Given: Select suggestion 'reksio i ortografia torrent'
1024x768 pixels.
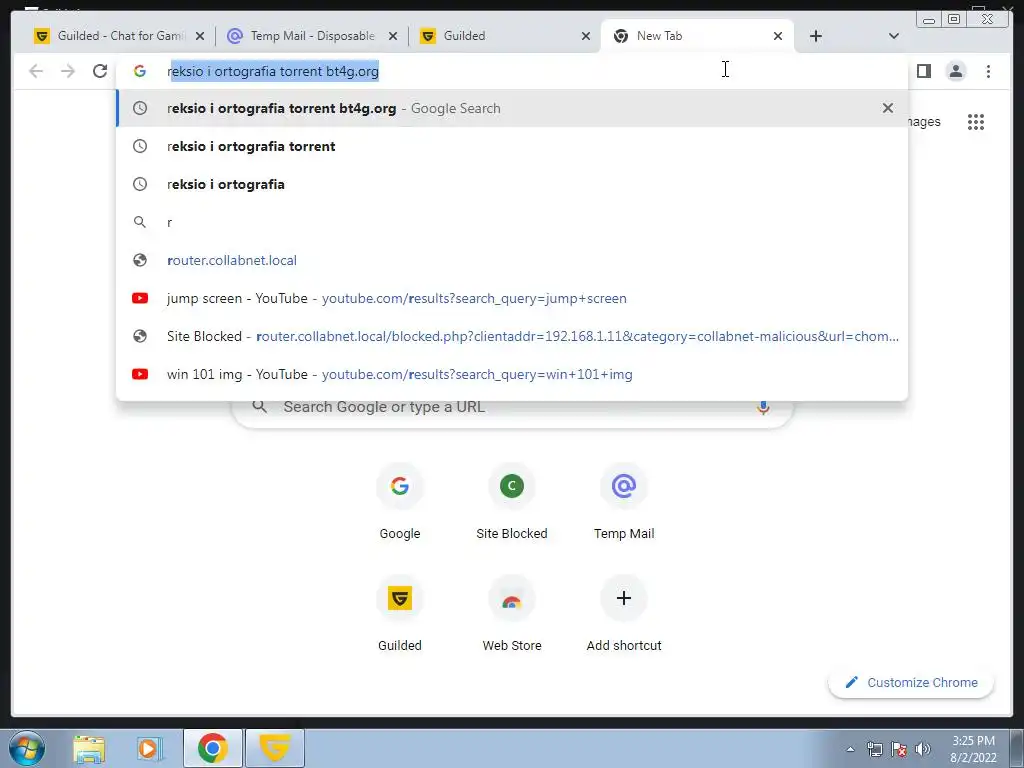Looking at the screenshot, I should pyautogui.click(x=512, y=146).
